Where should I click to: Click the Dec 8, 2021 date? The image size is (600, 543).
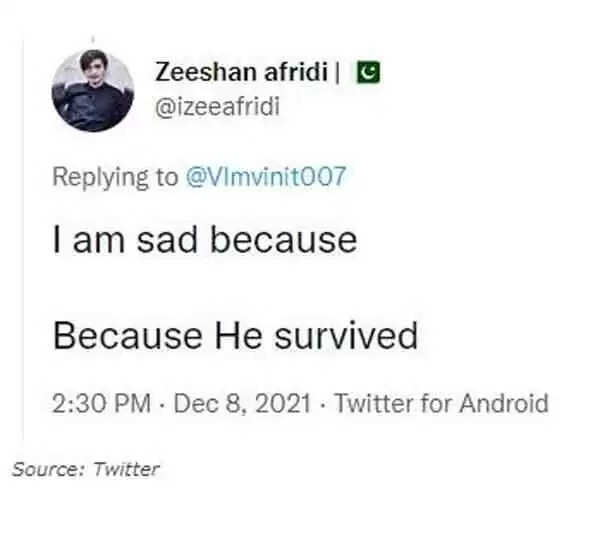pyautogui.click(x=242, y=403)
